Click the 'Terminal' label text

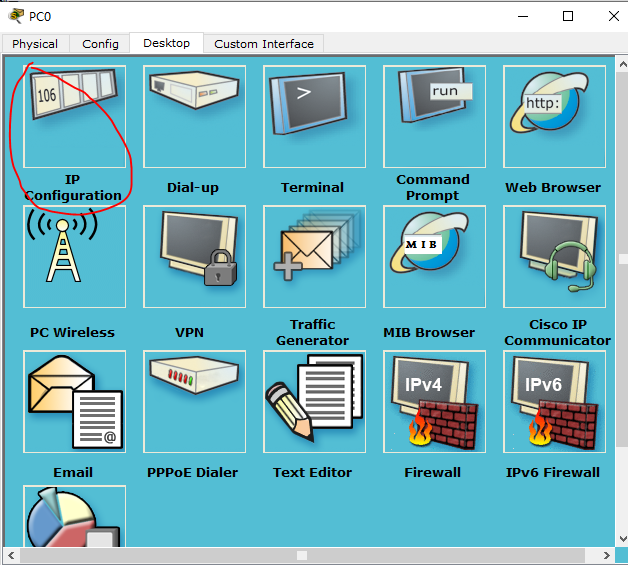[312, 187]
